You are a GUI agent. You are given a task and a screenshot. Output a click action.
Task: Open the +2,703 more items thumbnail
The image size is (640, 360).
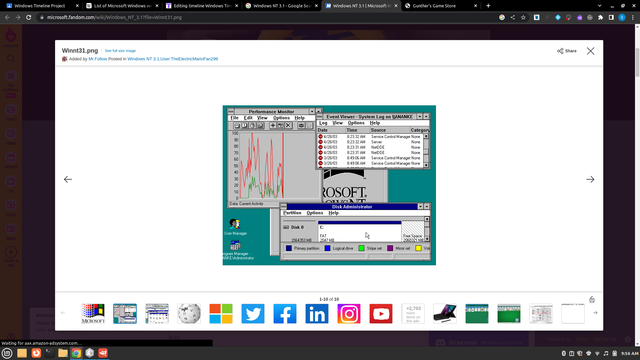coord(413,313)
